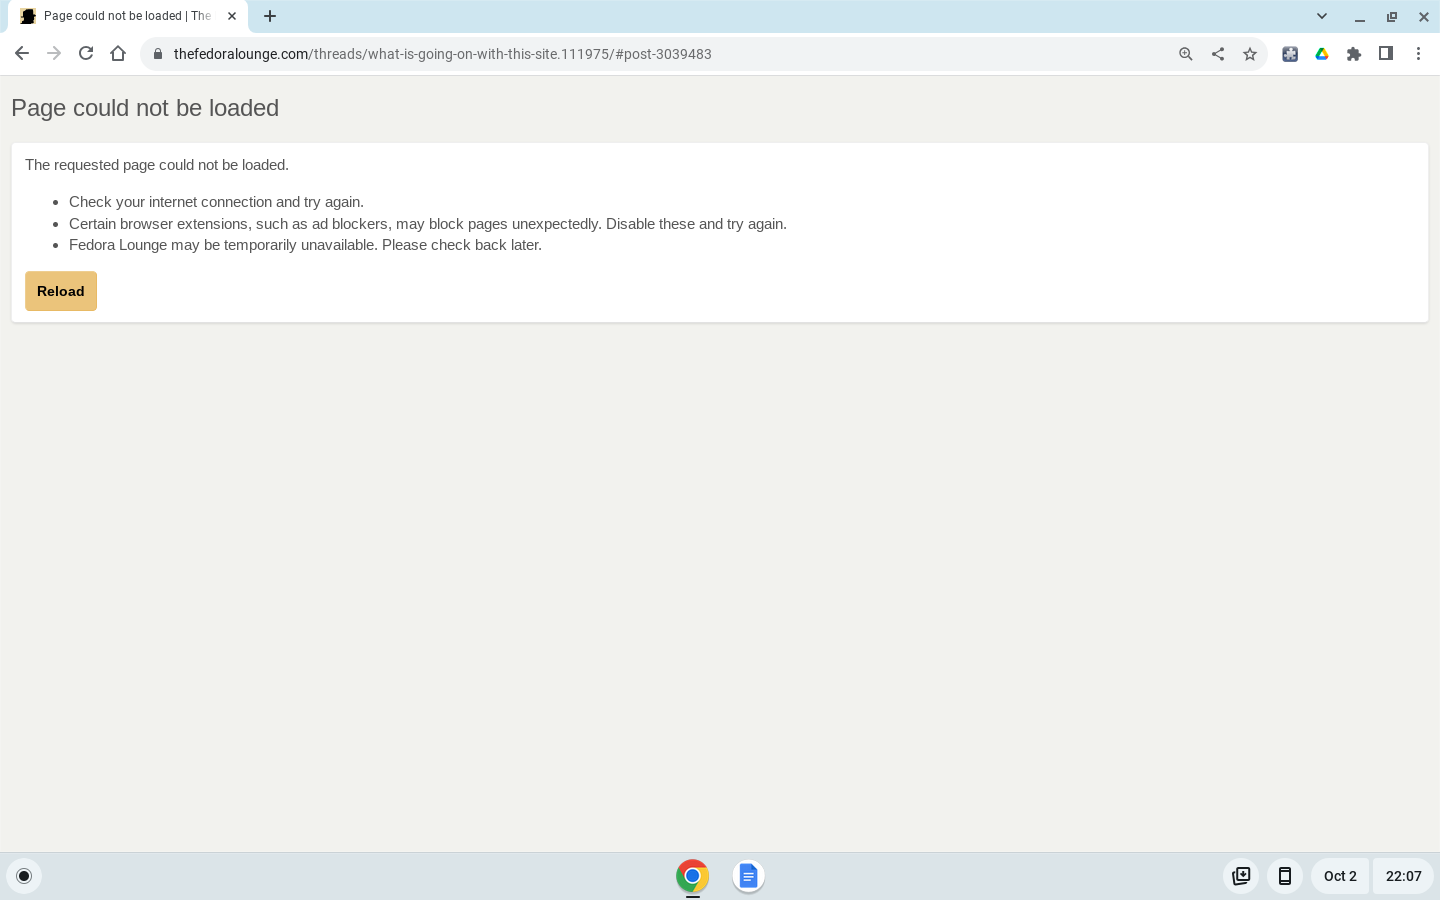Click the yellow Reload button
Screen dimensions: 1440x900
pyautogui.click(x=61, y=291)
